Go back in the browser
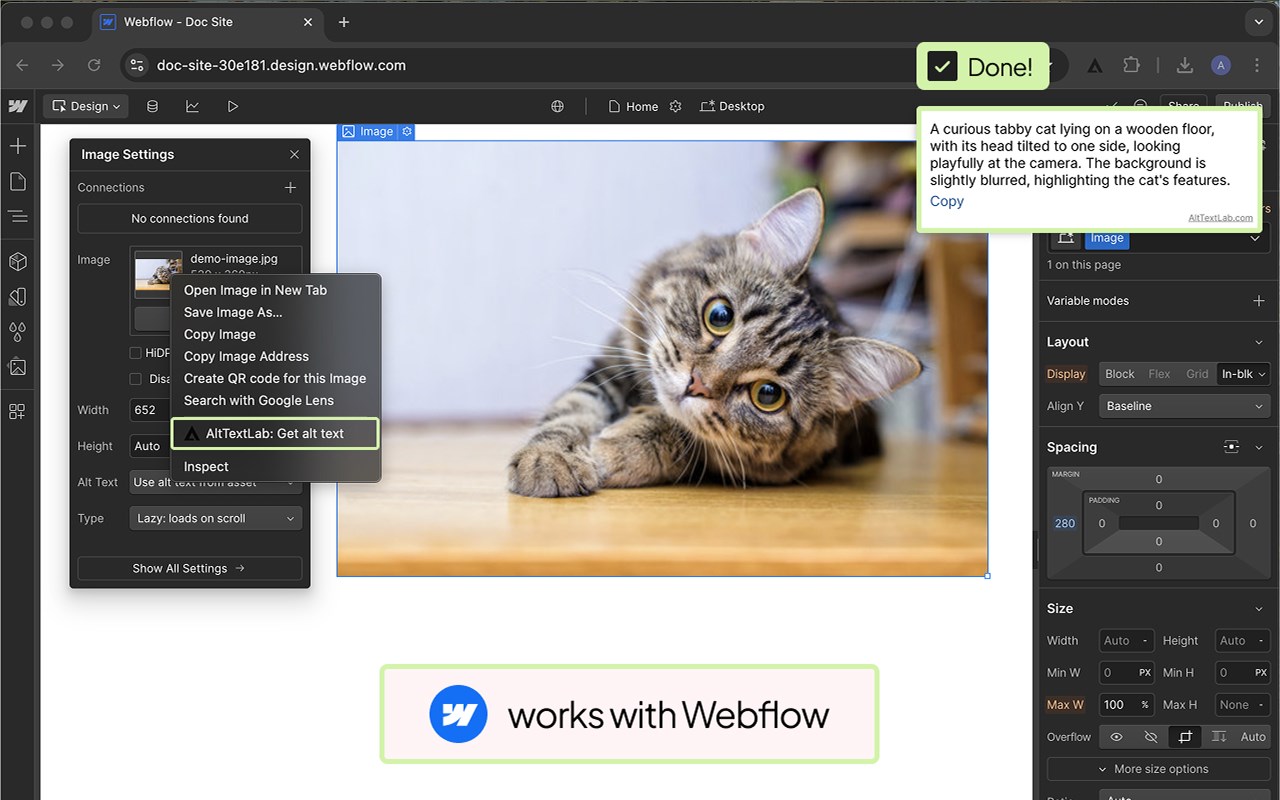Image resolution: width=1280 pixels, height=800 pixels. 22,65
